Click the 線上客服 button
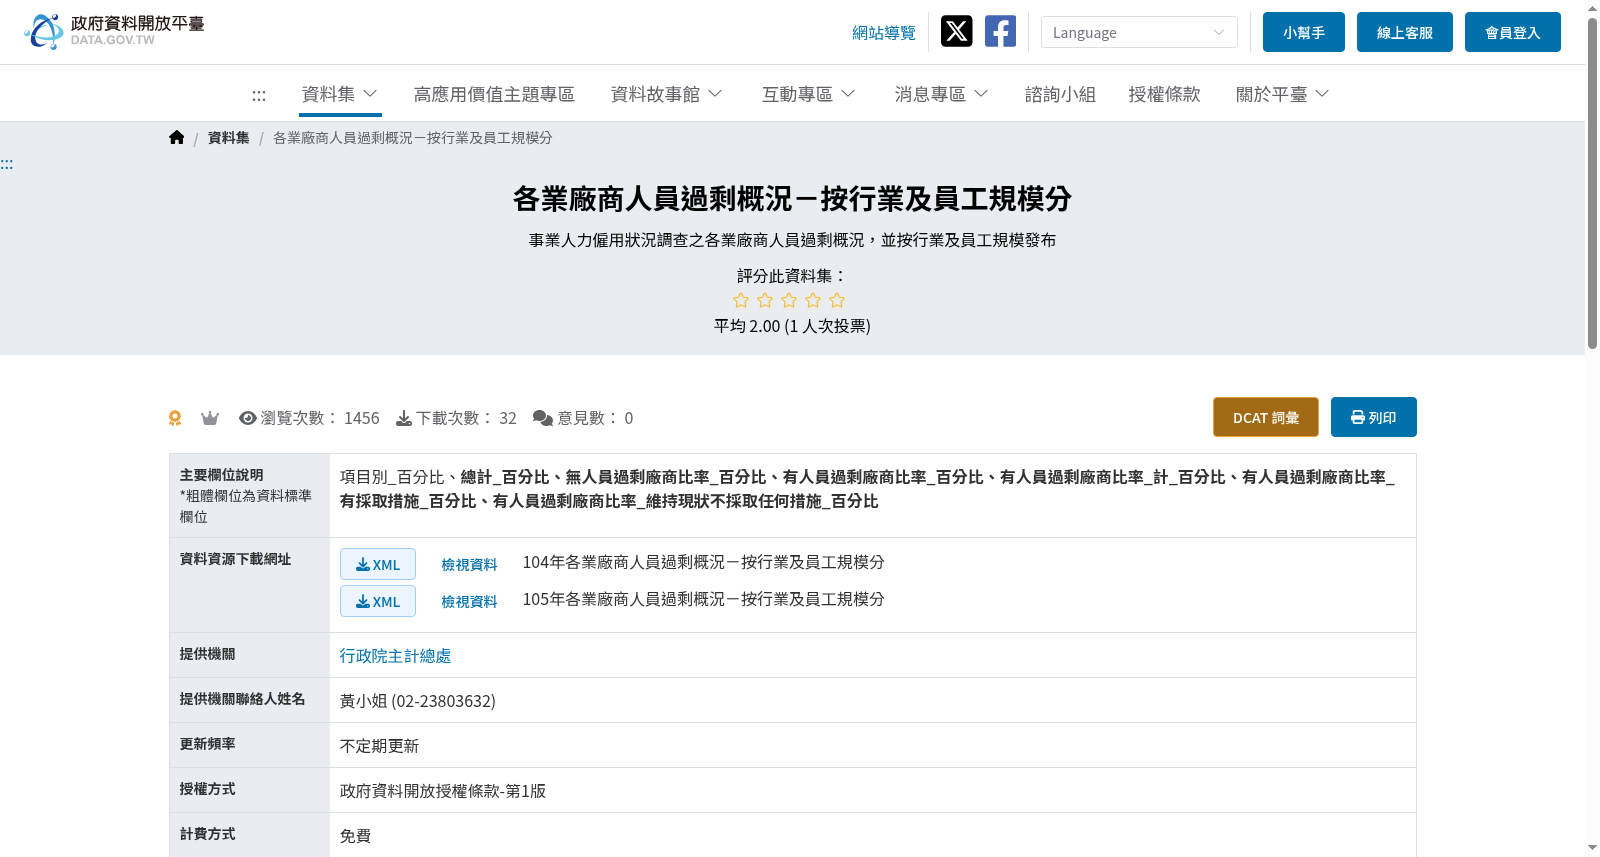 (x=1405, y=32)
